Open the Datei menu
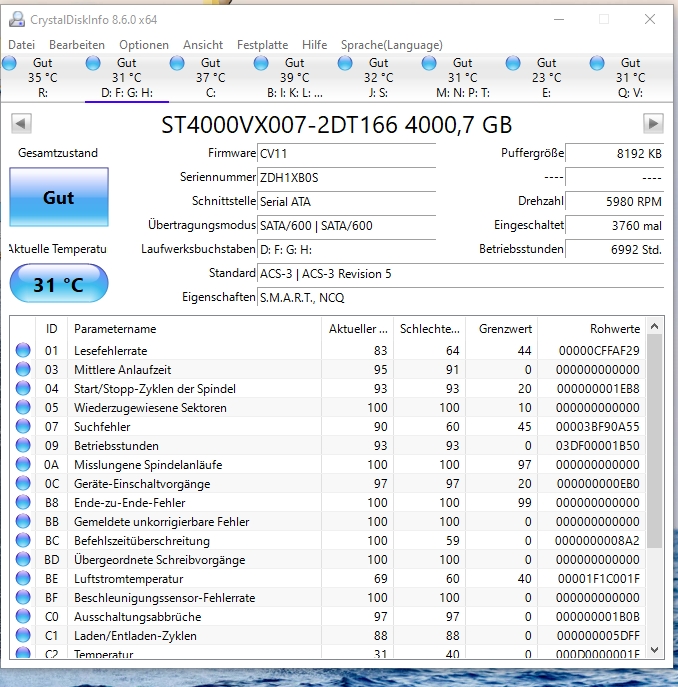Screen dimensions: 678x687 pos(21,45)
